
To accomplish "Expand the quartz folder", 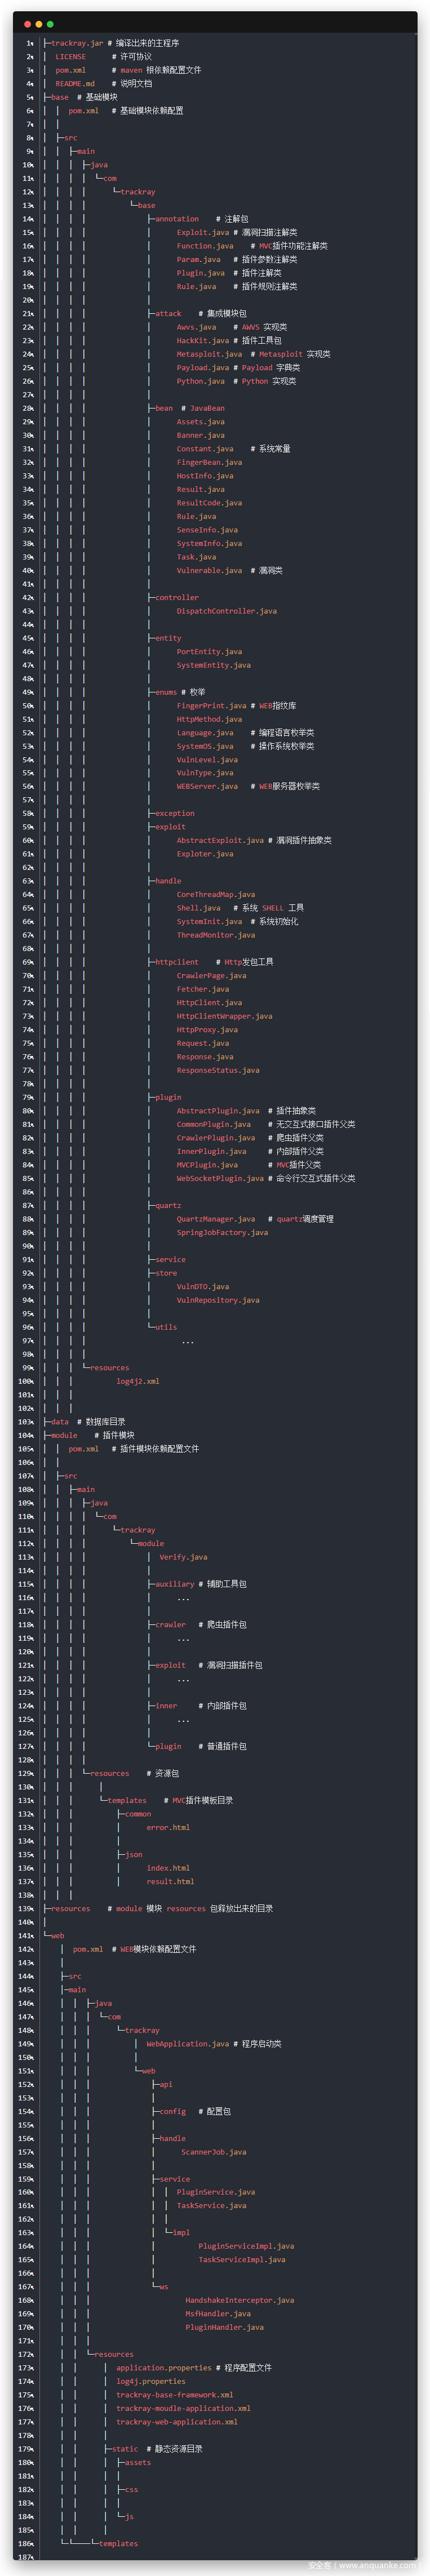I will pyautogui.click(x=168, y=1205).
